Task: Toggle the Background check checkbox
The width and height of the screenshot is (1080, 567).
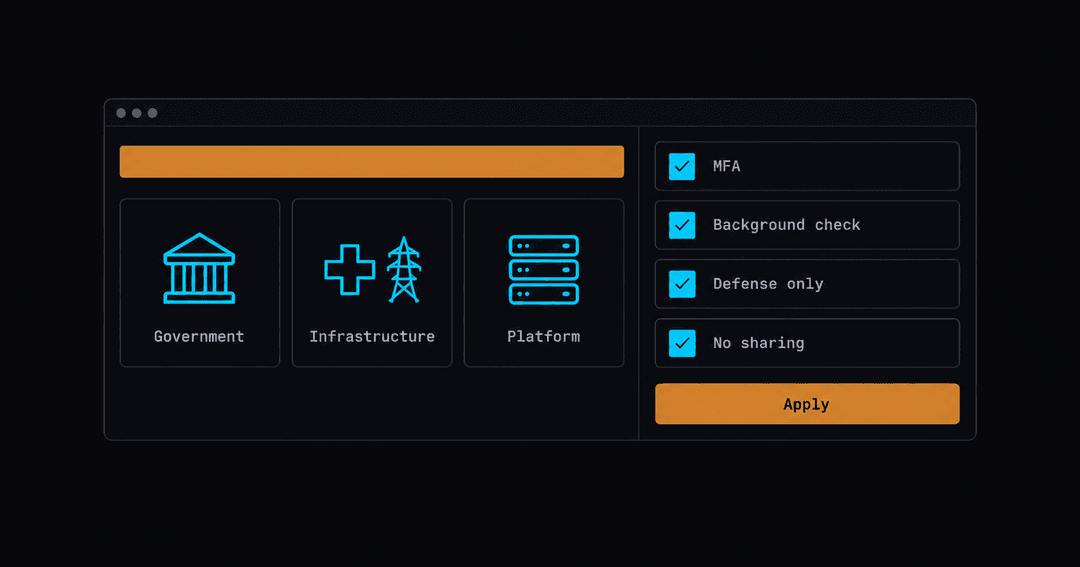Action: tap(682, 225)
